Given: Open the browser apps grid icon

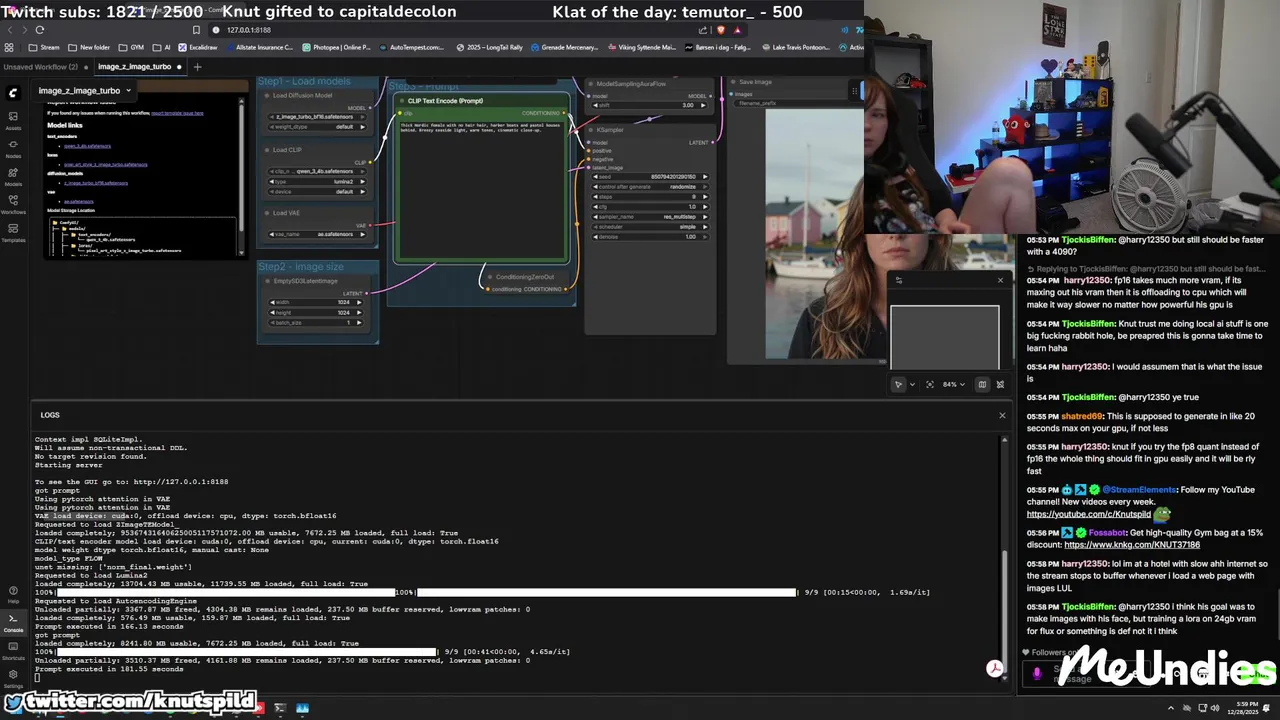Looking at the screenshot, I should pos(9,47).
